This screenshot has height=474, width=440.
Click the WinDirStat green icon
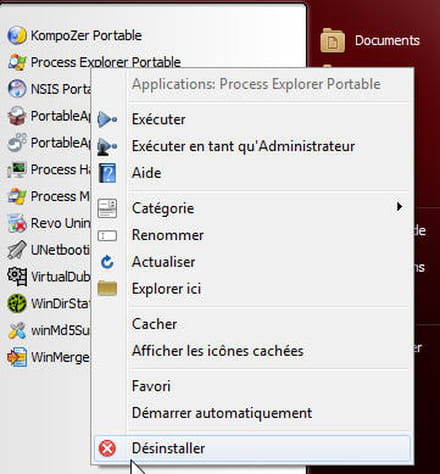17,303
